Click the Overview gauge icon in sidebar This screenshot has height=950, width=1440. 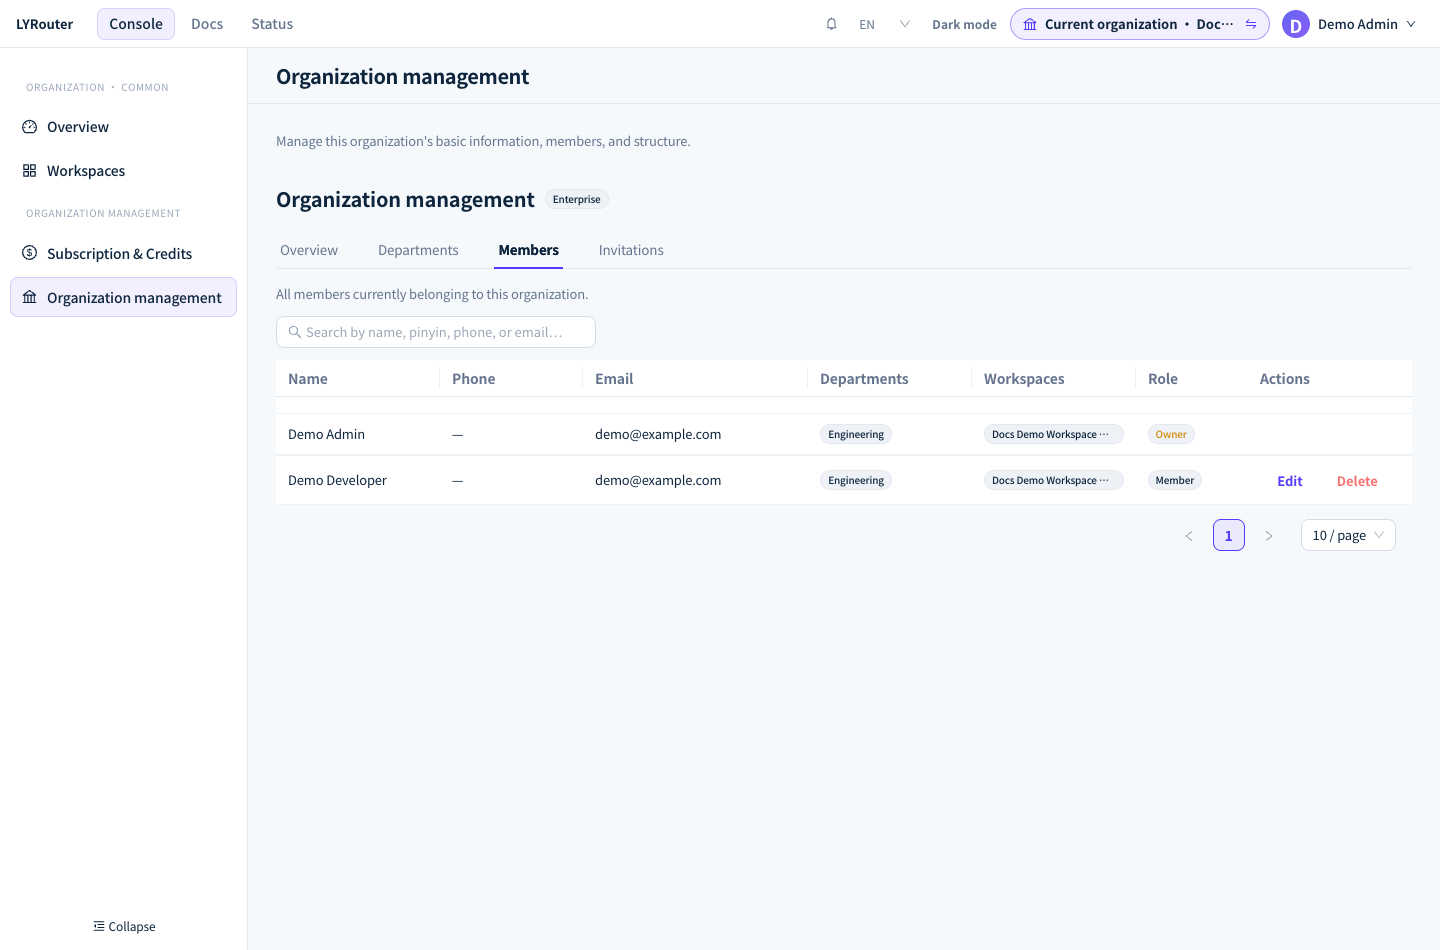click(x=30, y=127)
